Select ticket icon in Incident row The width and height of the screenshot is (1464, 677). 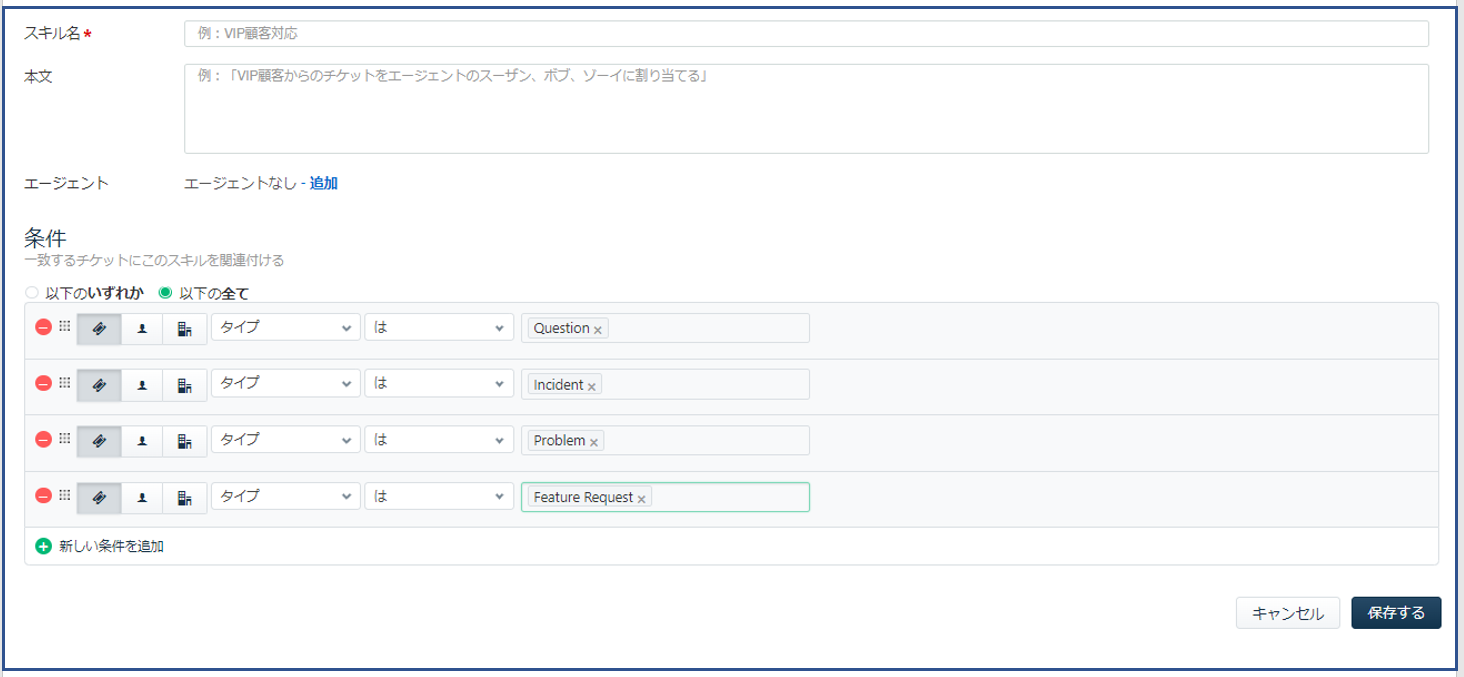click(x=99, y=385)
